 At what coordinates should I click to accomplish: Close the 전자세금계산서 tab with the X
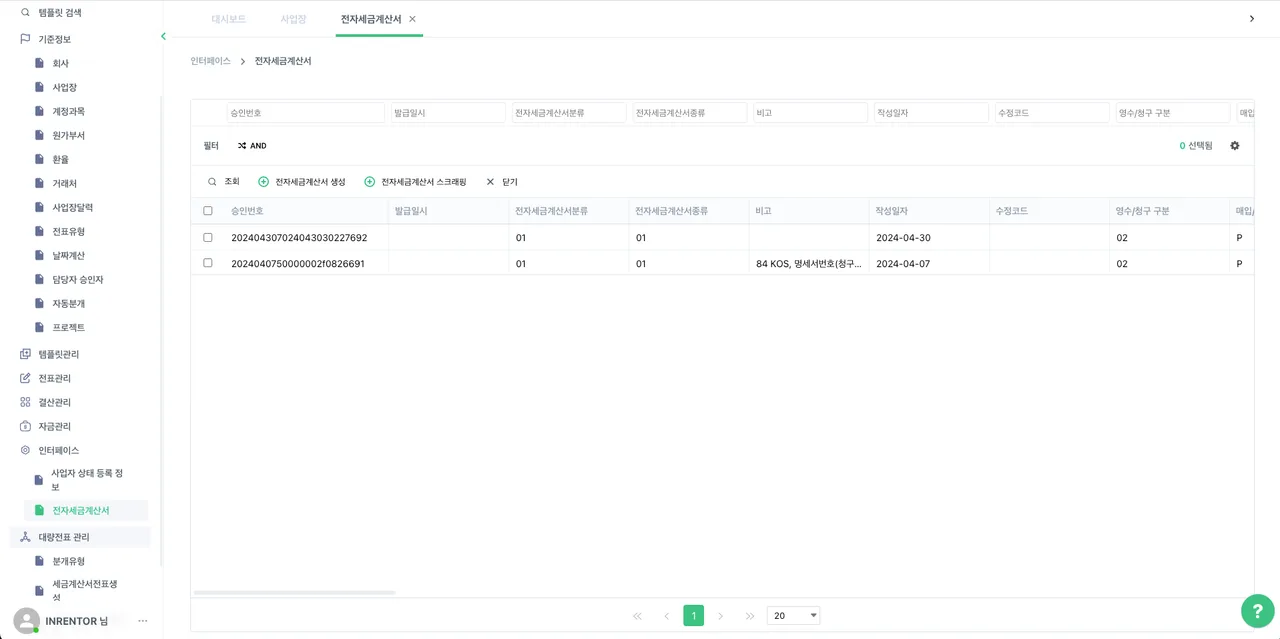412,19
